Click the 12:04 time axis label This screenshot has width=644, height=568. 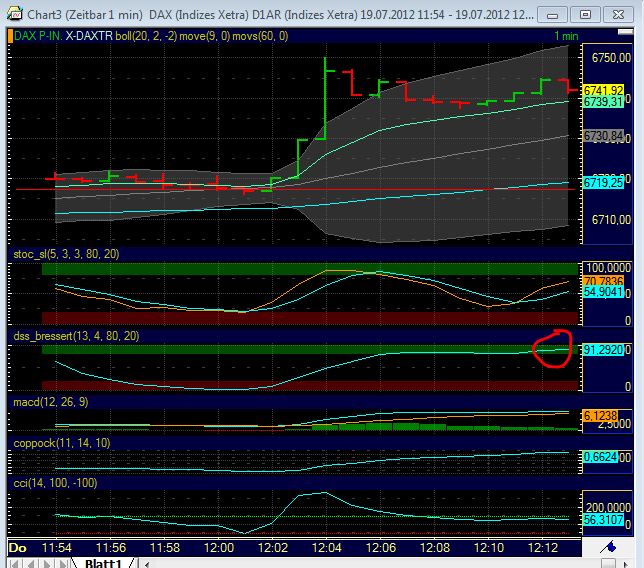pos(327,547)
